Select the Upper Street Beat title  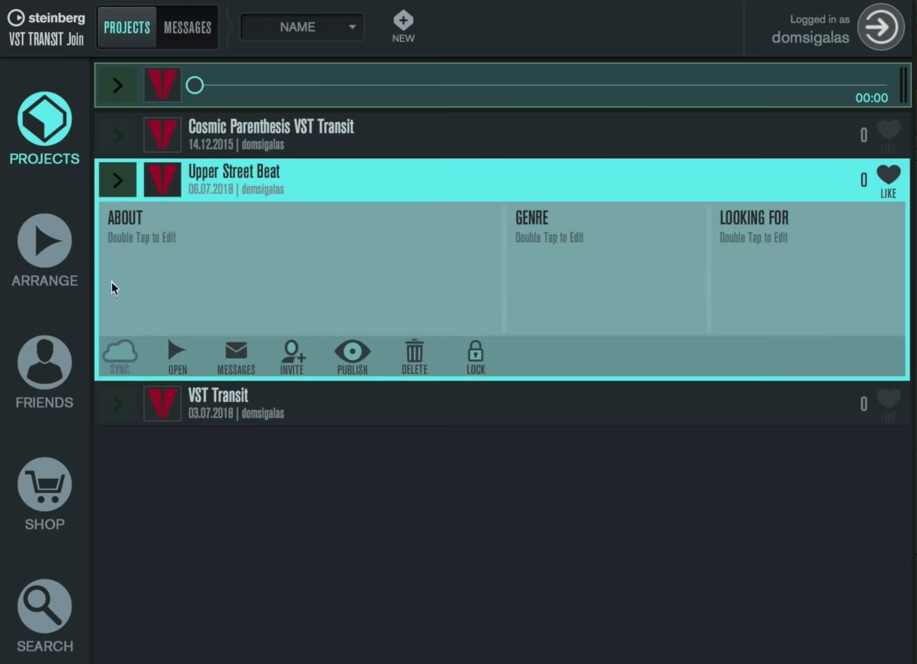(234, 172)
